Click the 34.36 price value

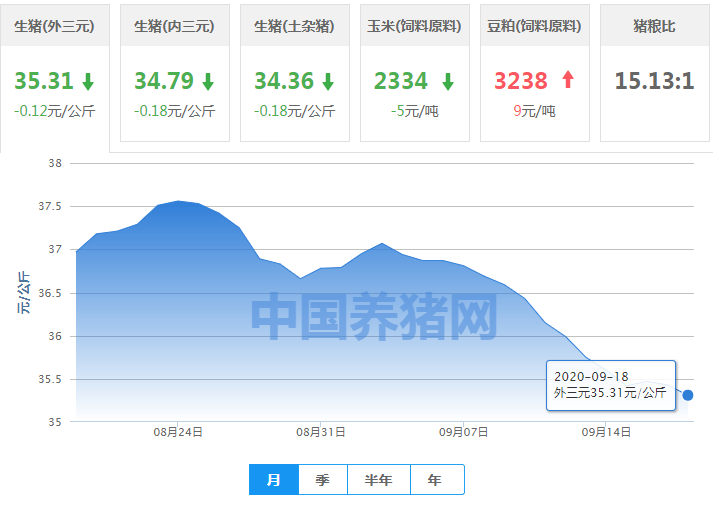coord(284,81)
